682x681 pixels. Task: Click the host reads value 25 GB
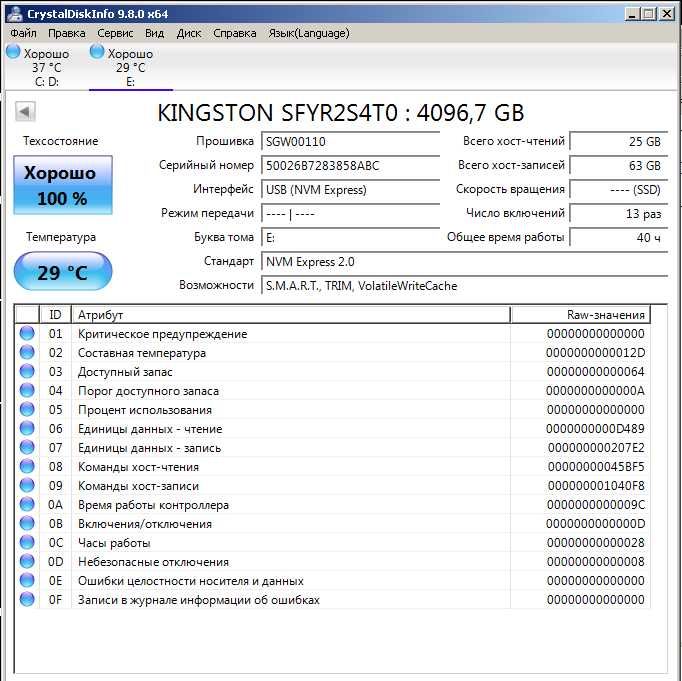tap(618, 142)
